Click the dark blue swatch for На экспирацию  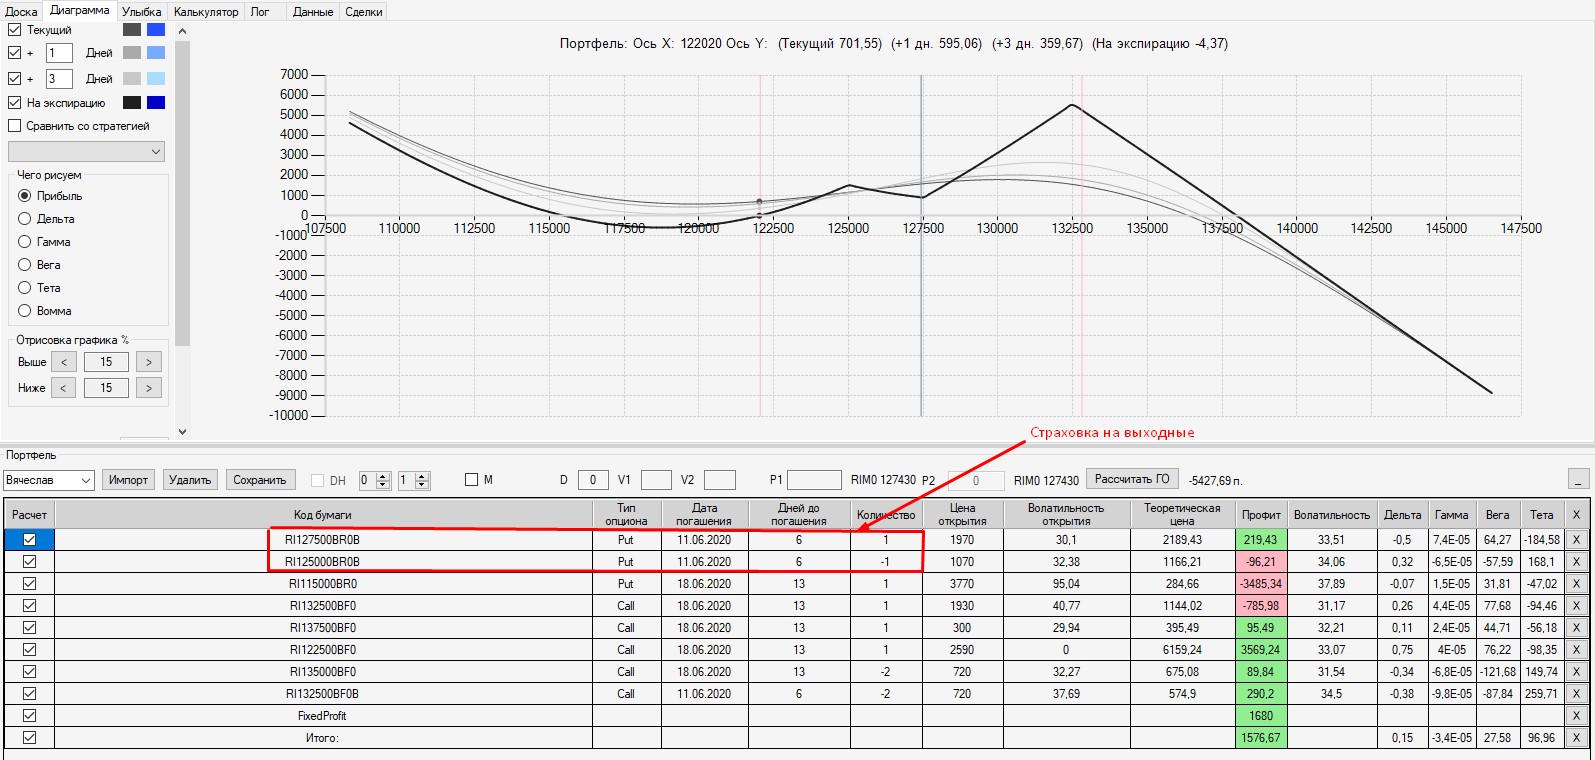[156, 102]
